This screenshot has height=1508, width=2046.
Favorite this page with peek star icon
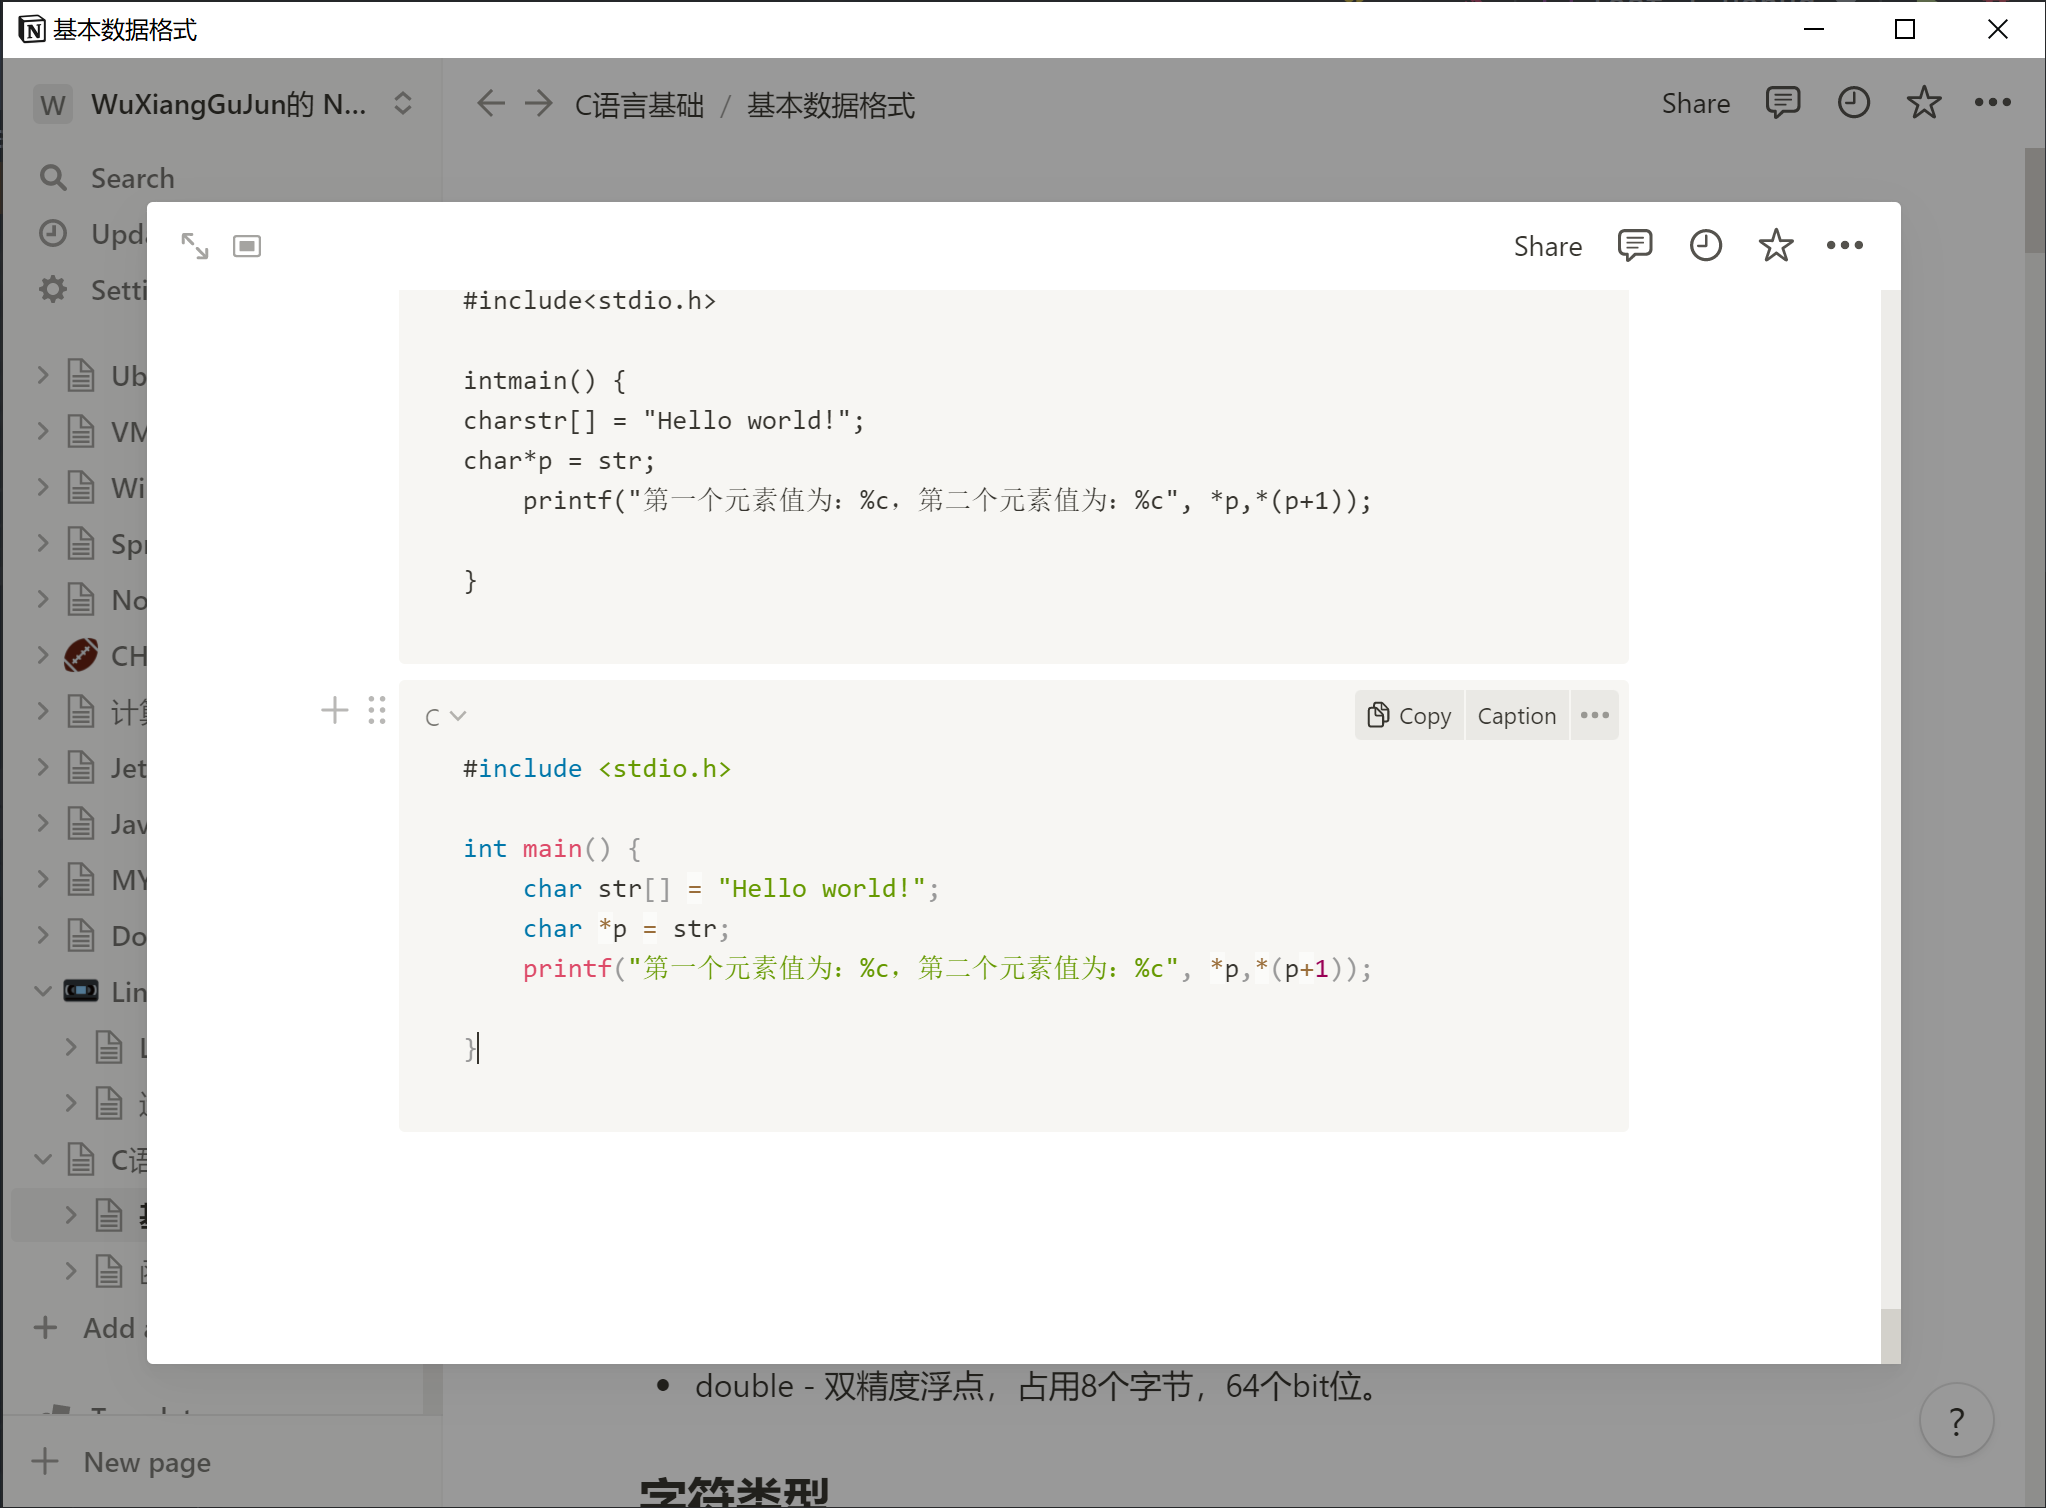coord(1776,246)
